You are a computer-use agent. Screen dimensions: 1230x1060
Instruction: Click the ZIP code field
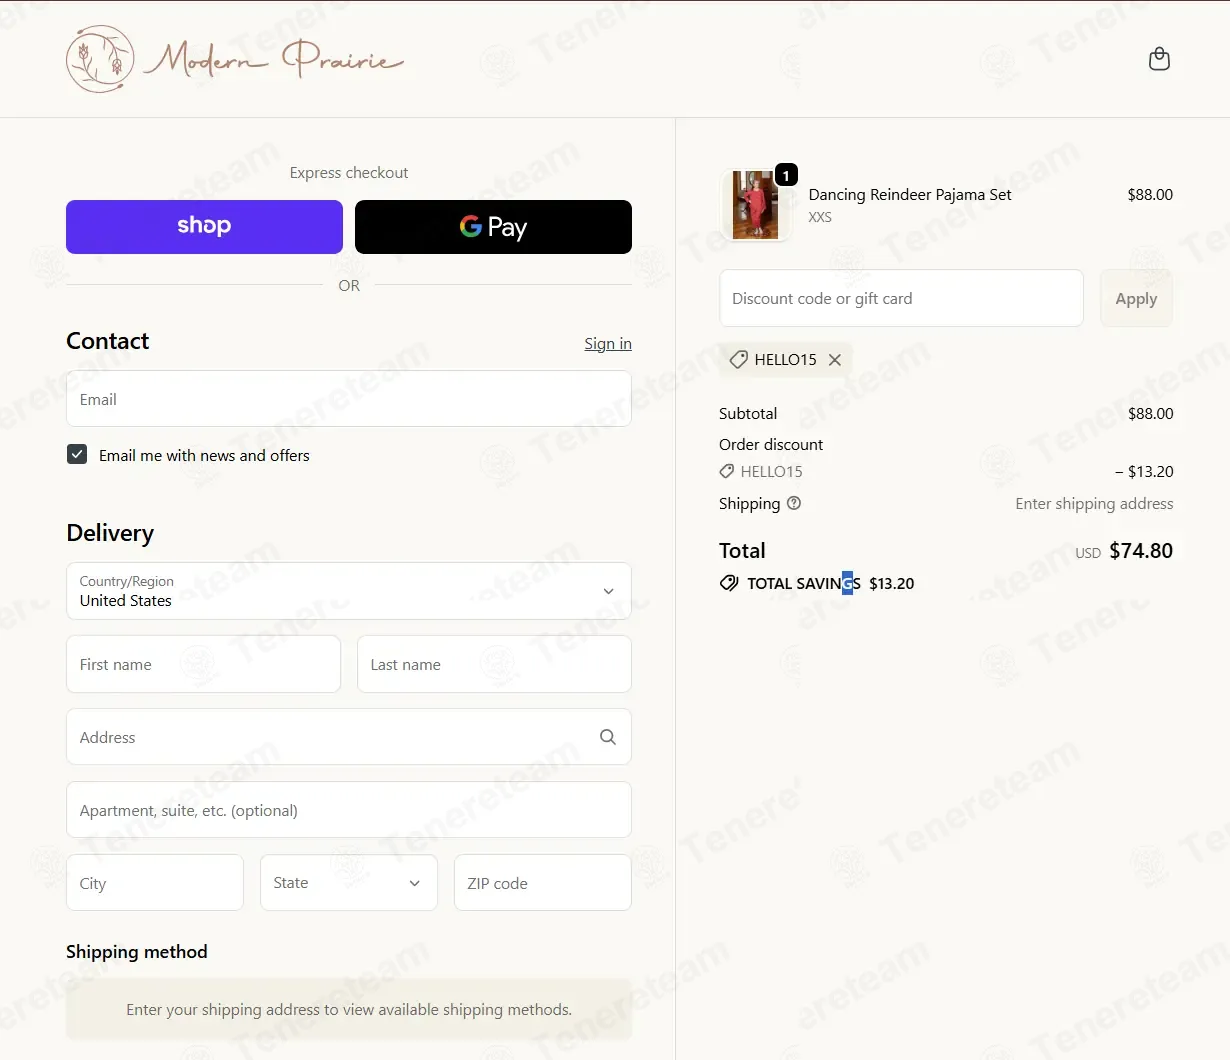click(x=543, y=883)
